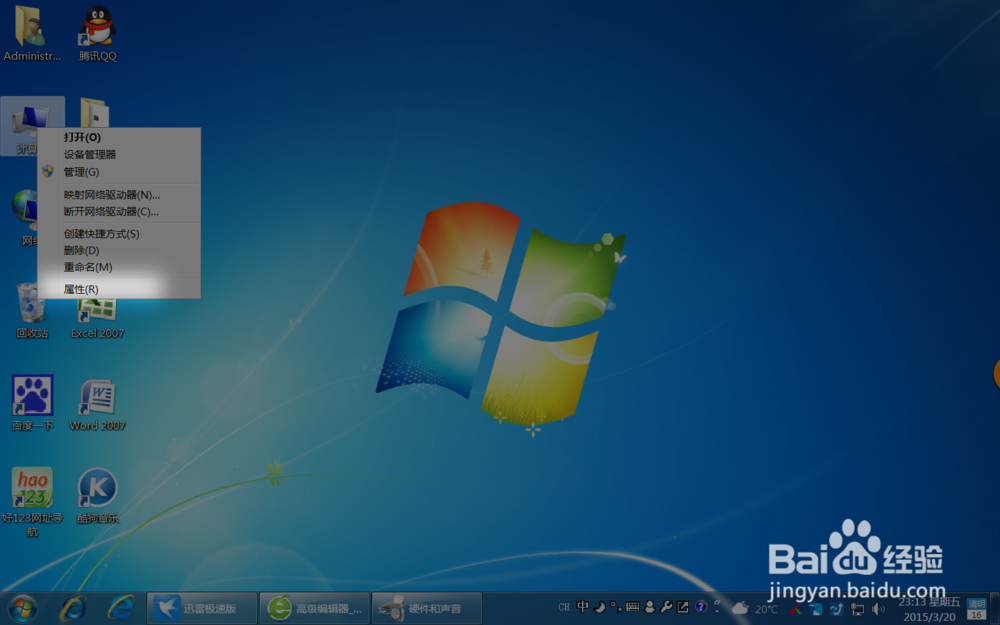The width and height of the screenshot is (1000, 625).
Task: Select the folder icon beside Computer
Action: coord(94,113)
